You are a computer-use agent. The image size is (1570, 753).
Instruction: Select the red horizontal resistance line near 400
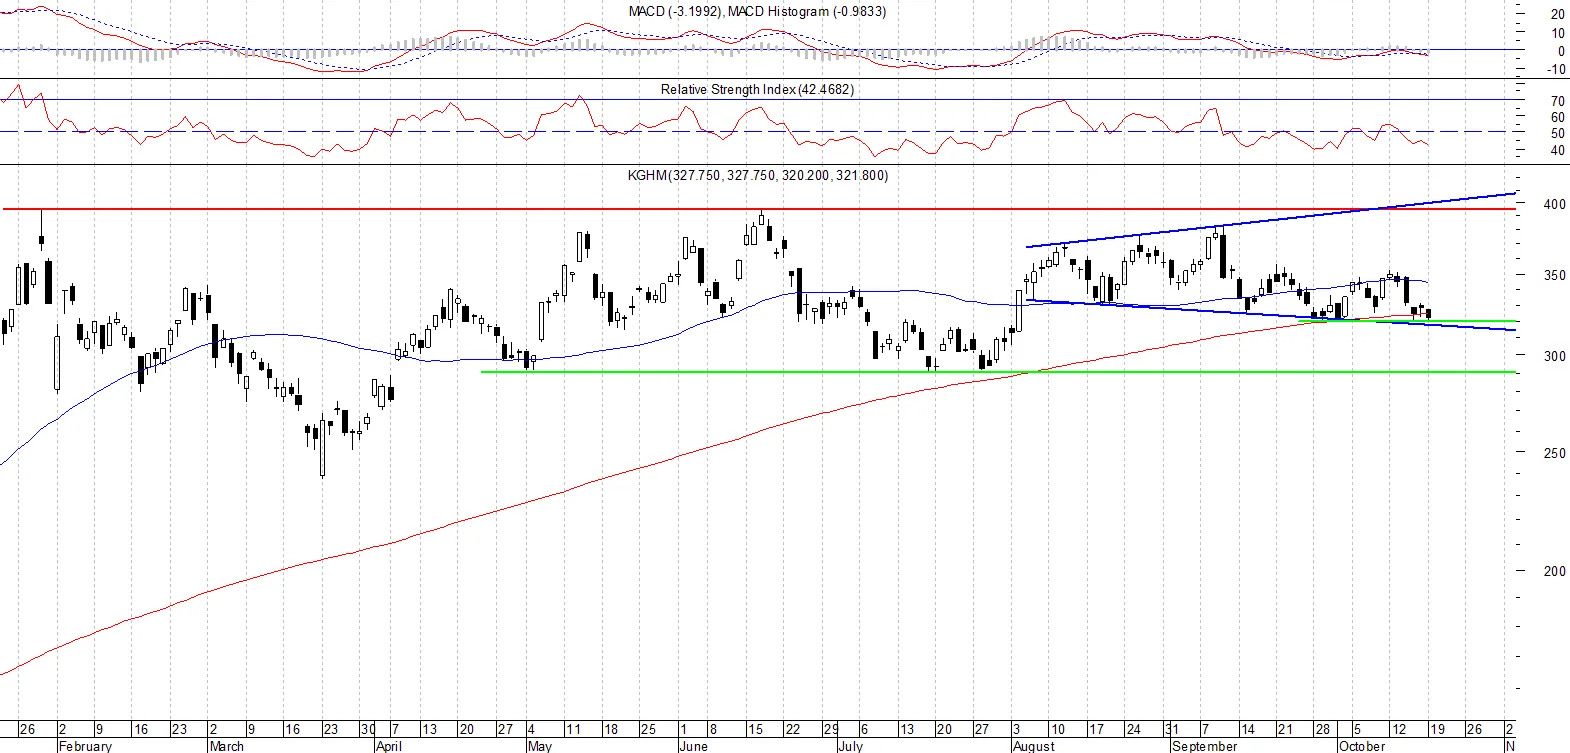(760, 209)
